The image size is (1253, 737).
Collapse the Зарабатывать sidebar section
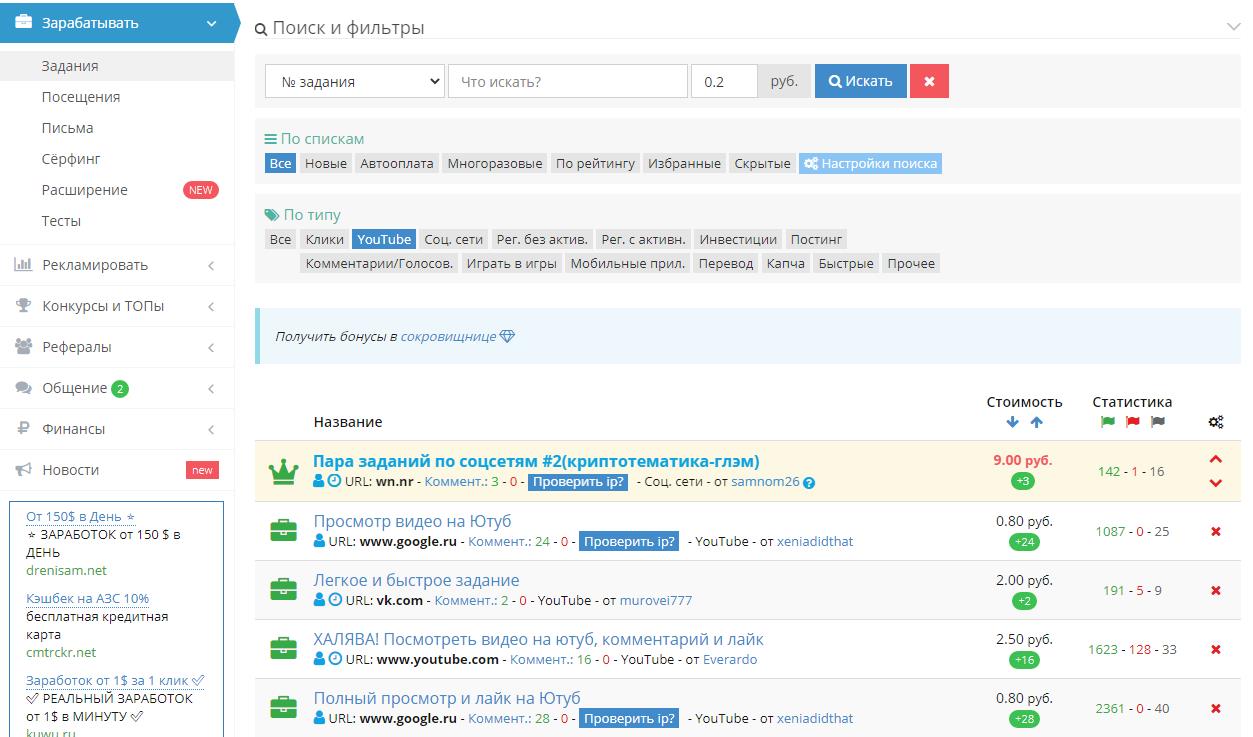(211, 23)
